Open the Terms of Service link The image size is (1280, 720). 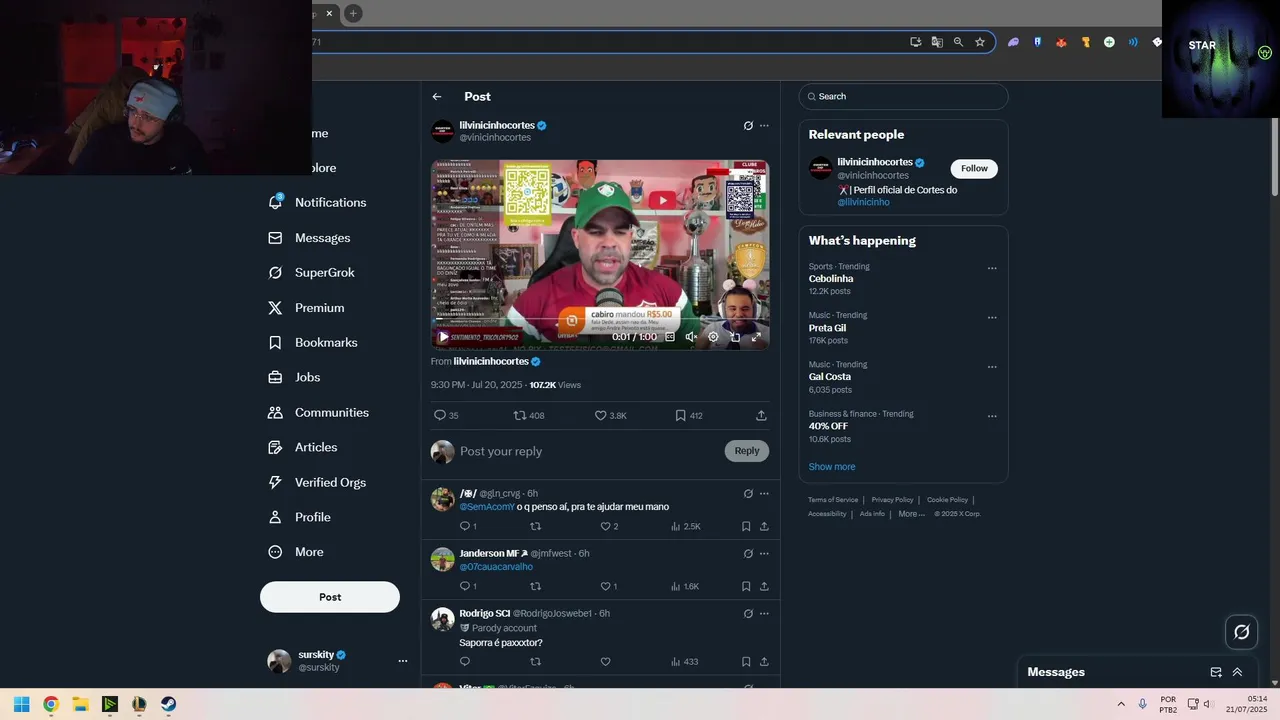pyautogui.click(x=833, y=500)
